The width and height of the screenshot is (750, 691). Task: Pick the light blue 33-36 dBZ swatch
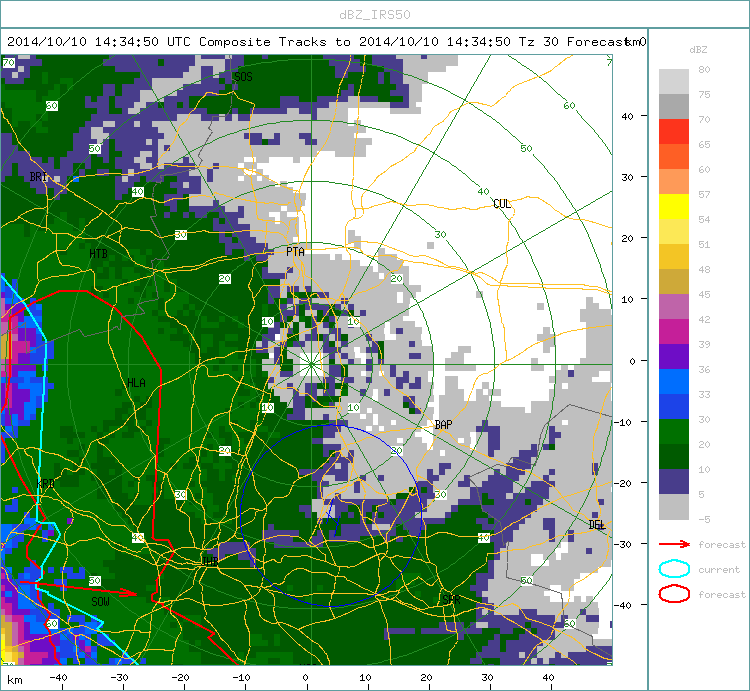click(673, 381)
